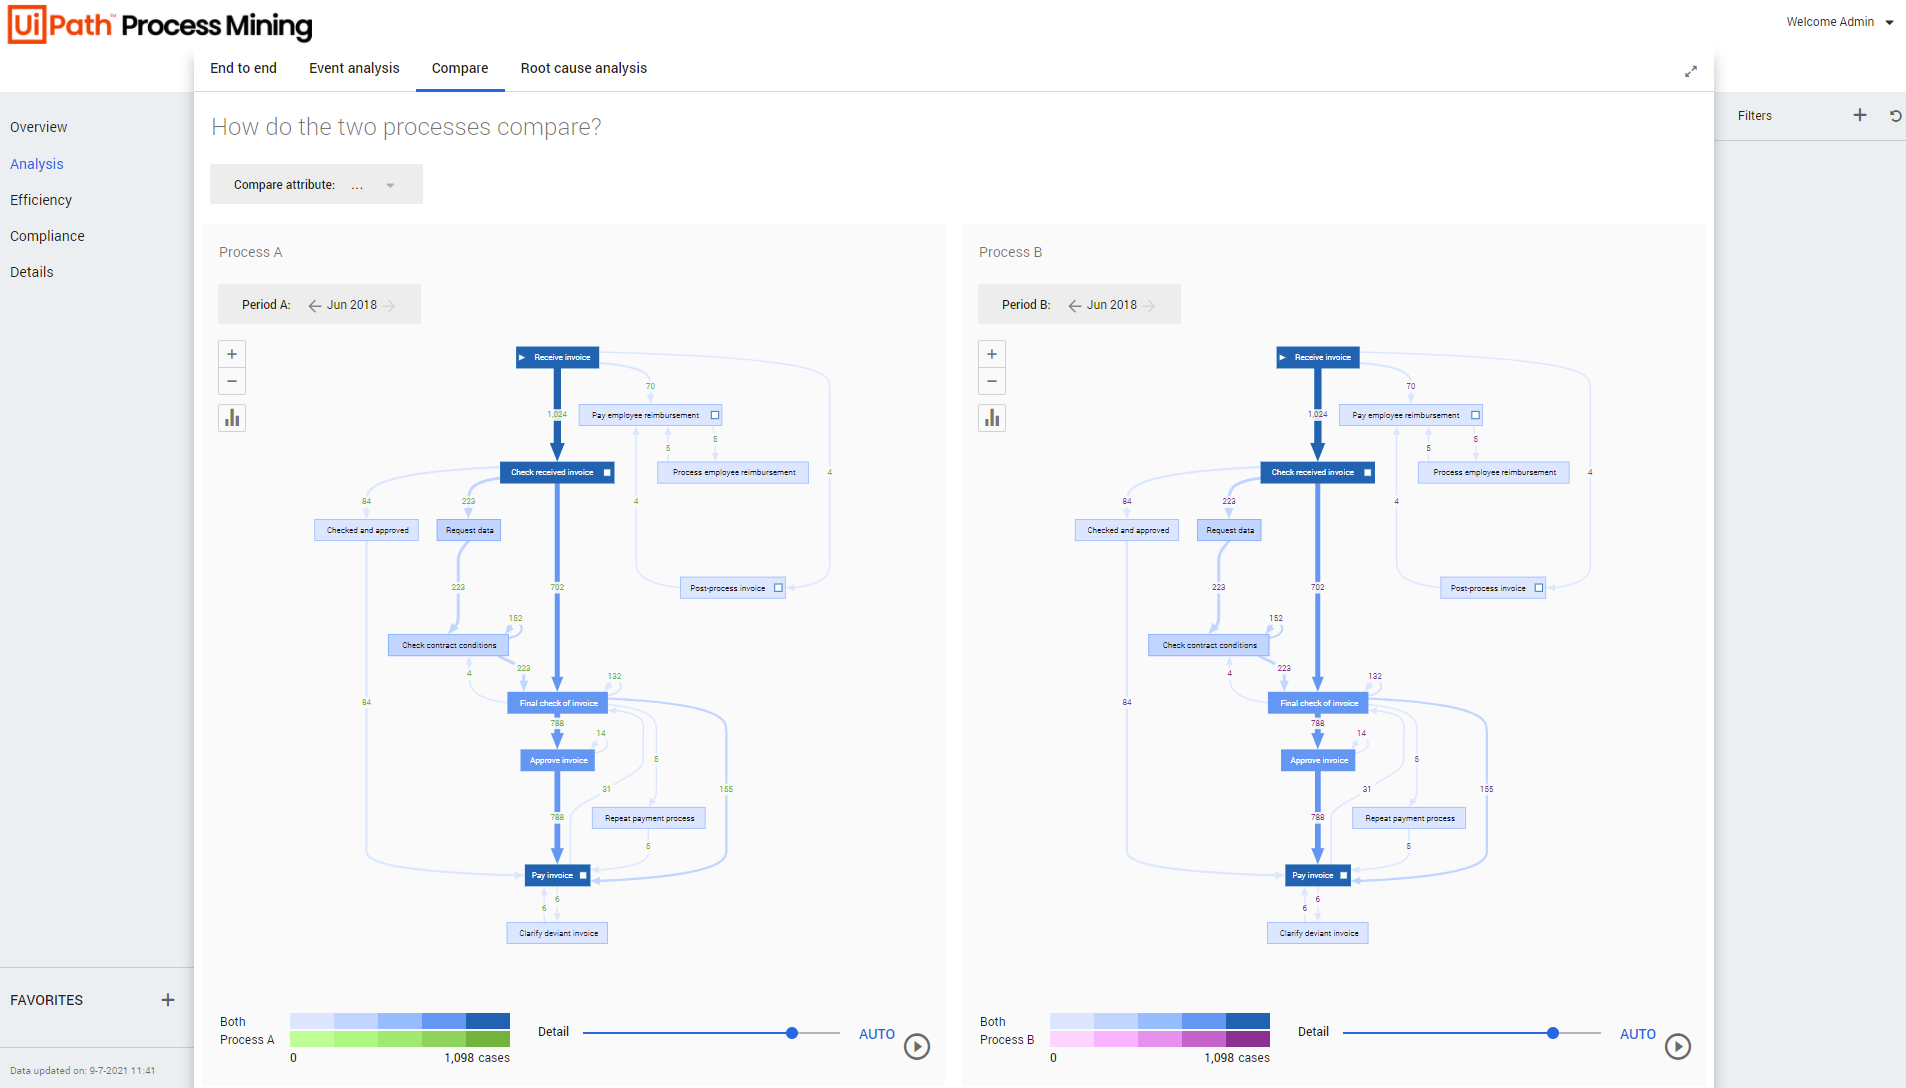Toggle Post-process invoice checkbox in Process A
Screen dimensions: 1906x1088
point(779,588)
